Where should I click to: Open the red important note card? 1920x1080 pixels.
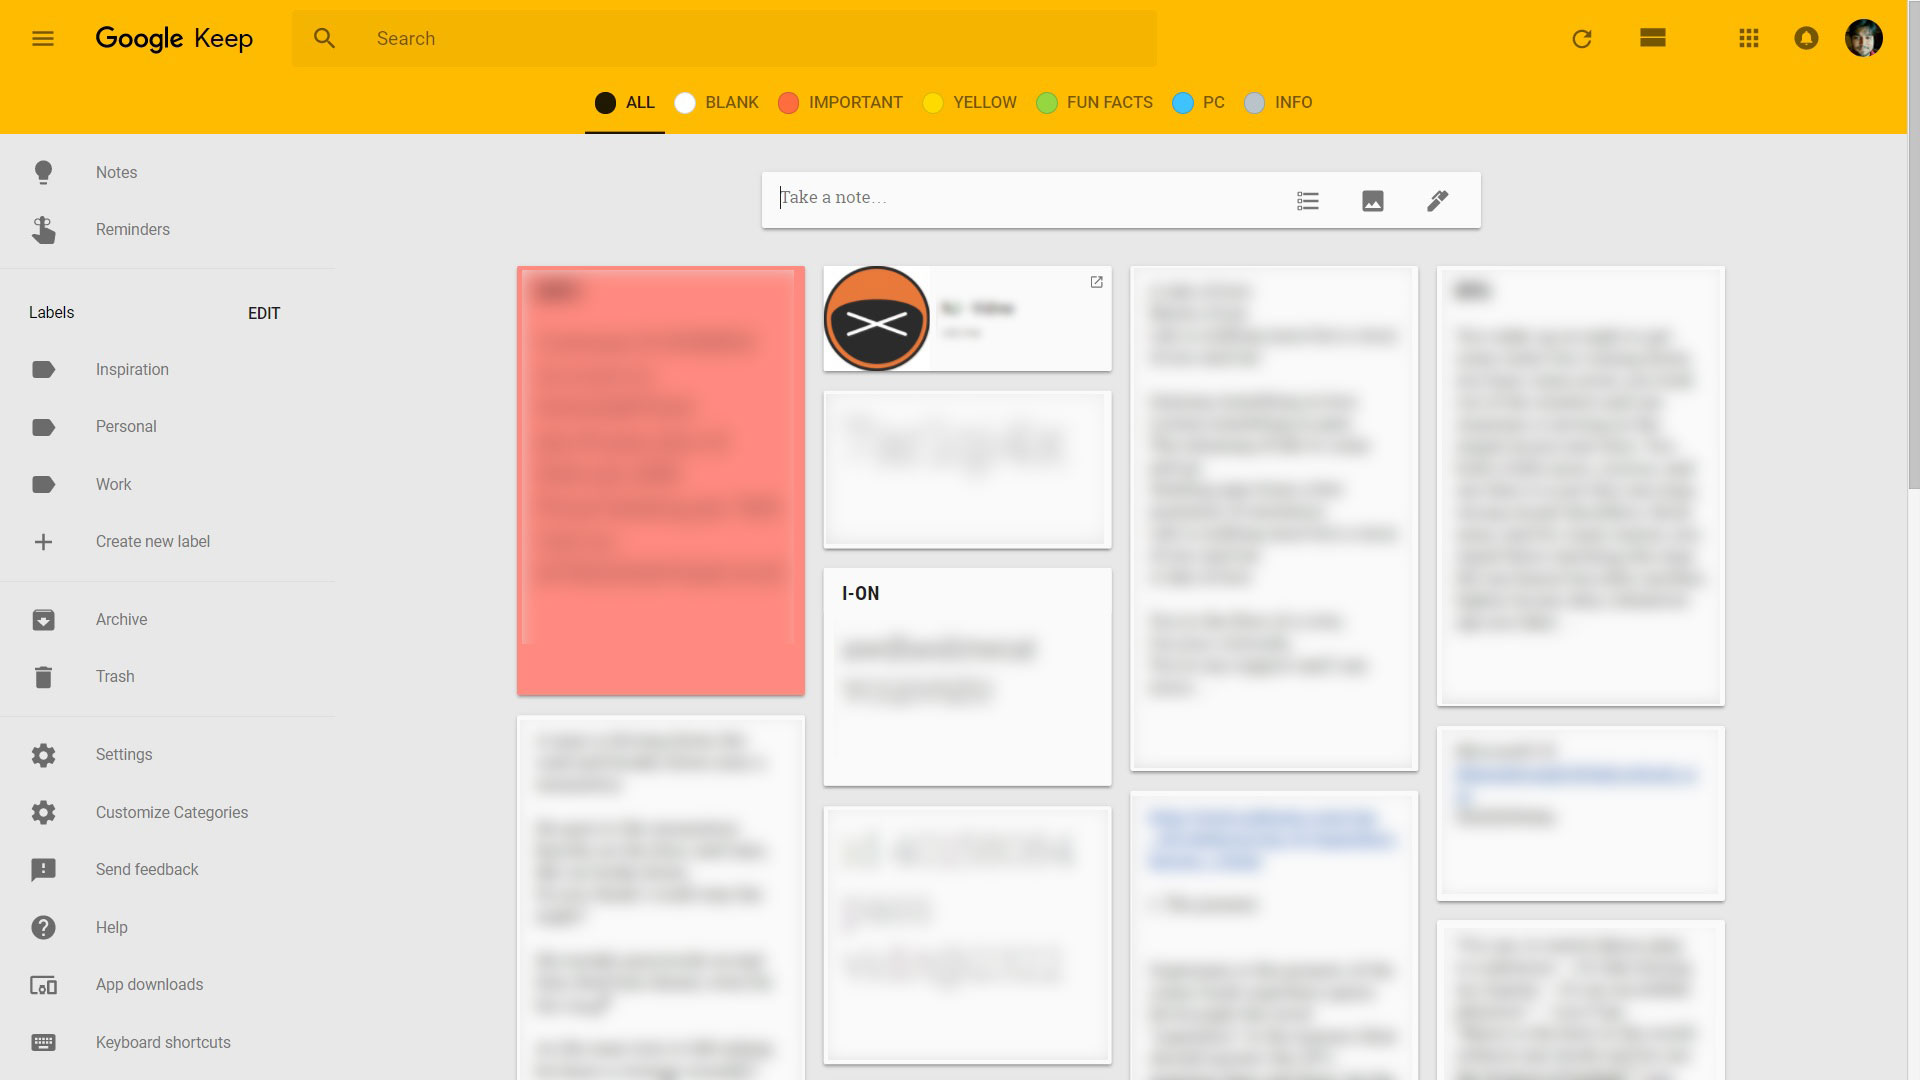tap(660, 481)
